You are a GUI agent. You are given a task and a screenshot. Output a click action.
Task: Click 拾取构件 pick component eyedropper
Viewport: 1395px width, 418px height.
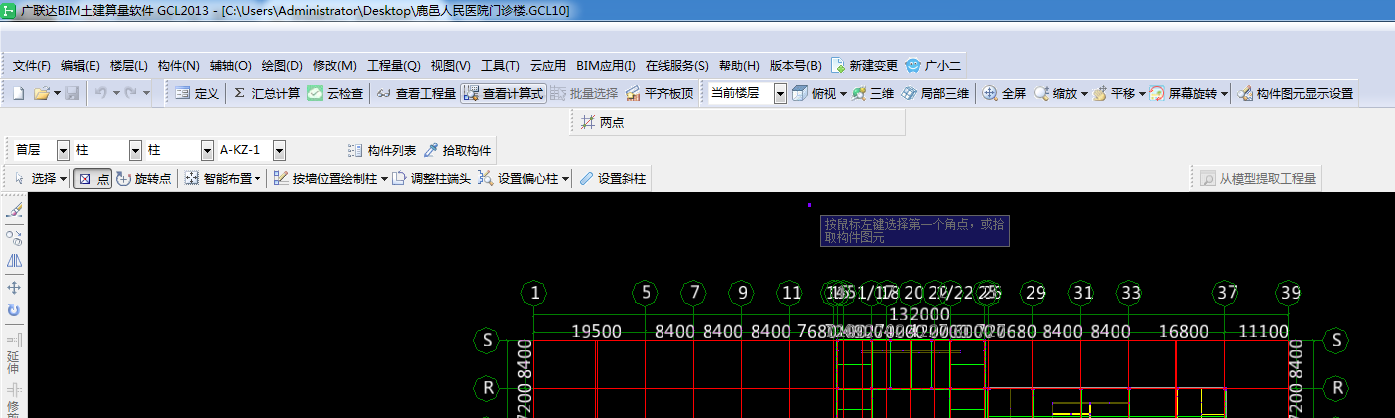457,150
